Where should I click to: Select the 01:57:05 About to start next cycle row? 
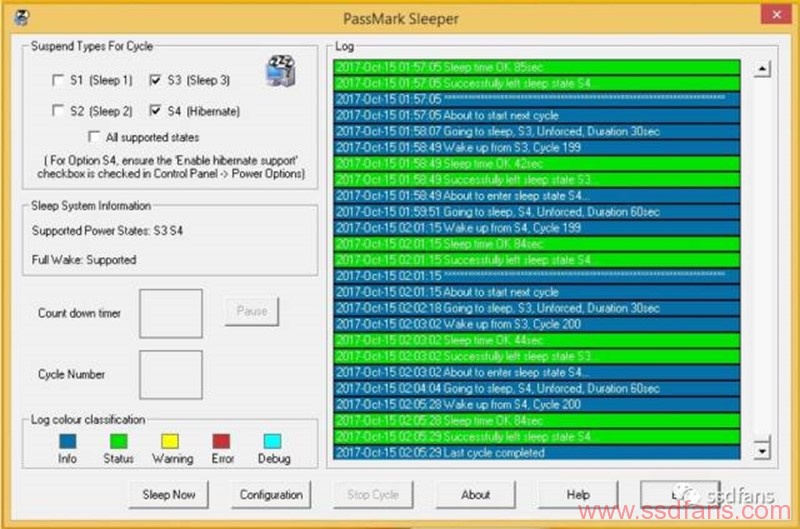click(537, 115)
